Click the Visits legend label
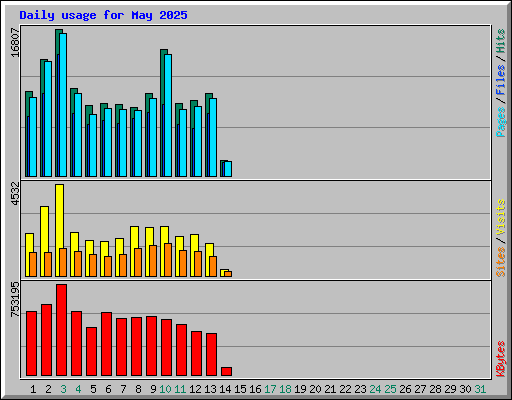The width and height of the screenshot is (512, 400). coord(501,217)
